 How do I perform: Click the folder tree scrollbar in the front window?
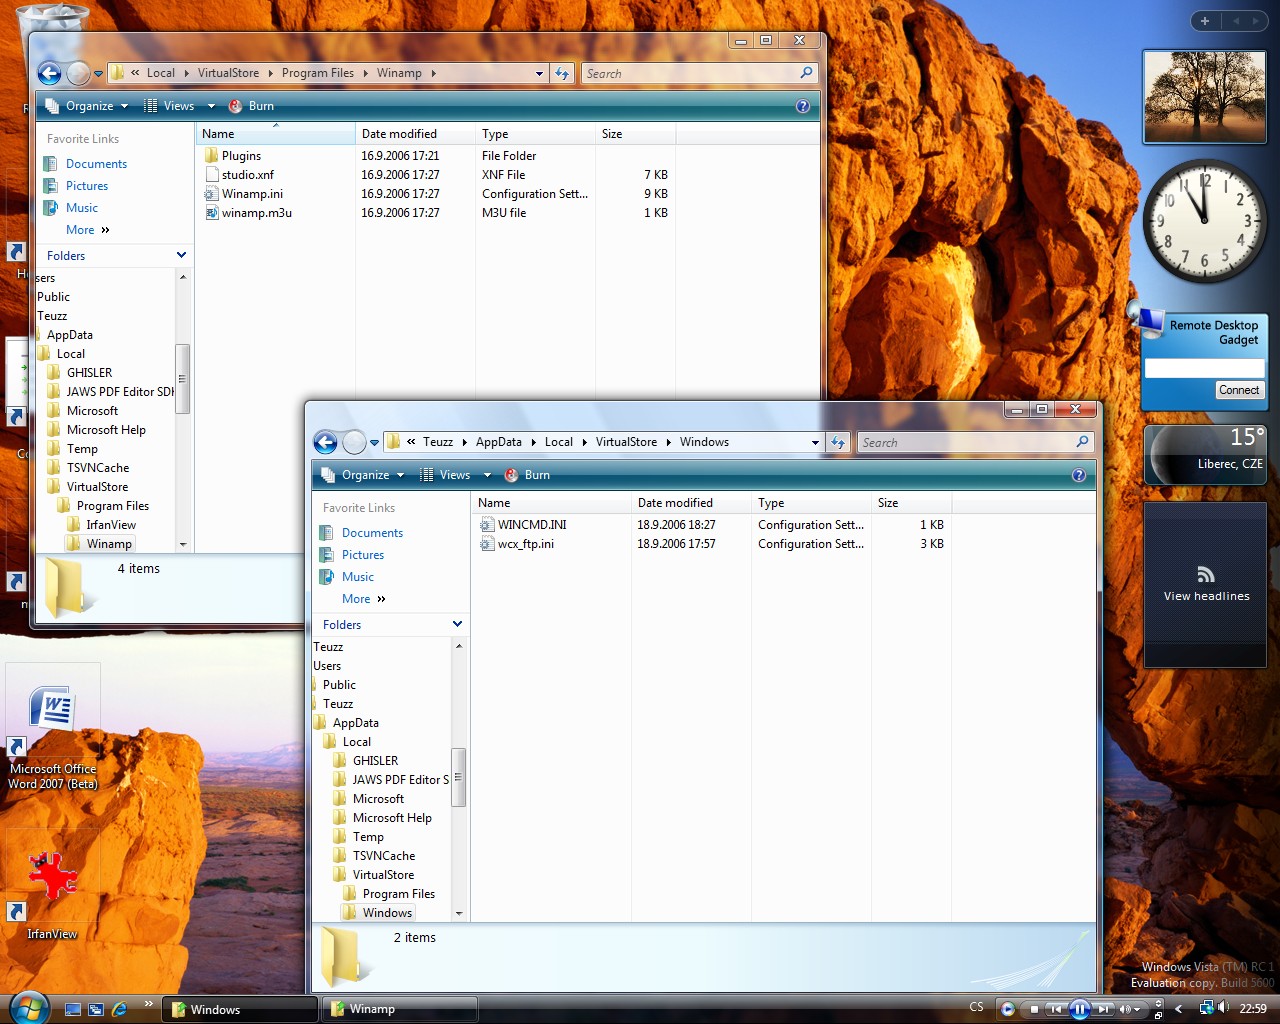click(x=459, y=777)
